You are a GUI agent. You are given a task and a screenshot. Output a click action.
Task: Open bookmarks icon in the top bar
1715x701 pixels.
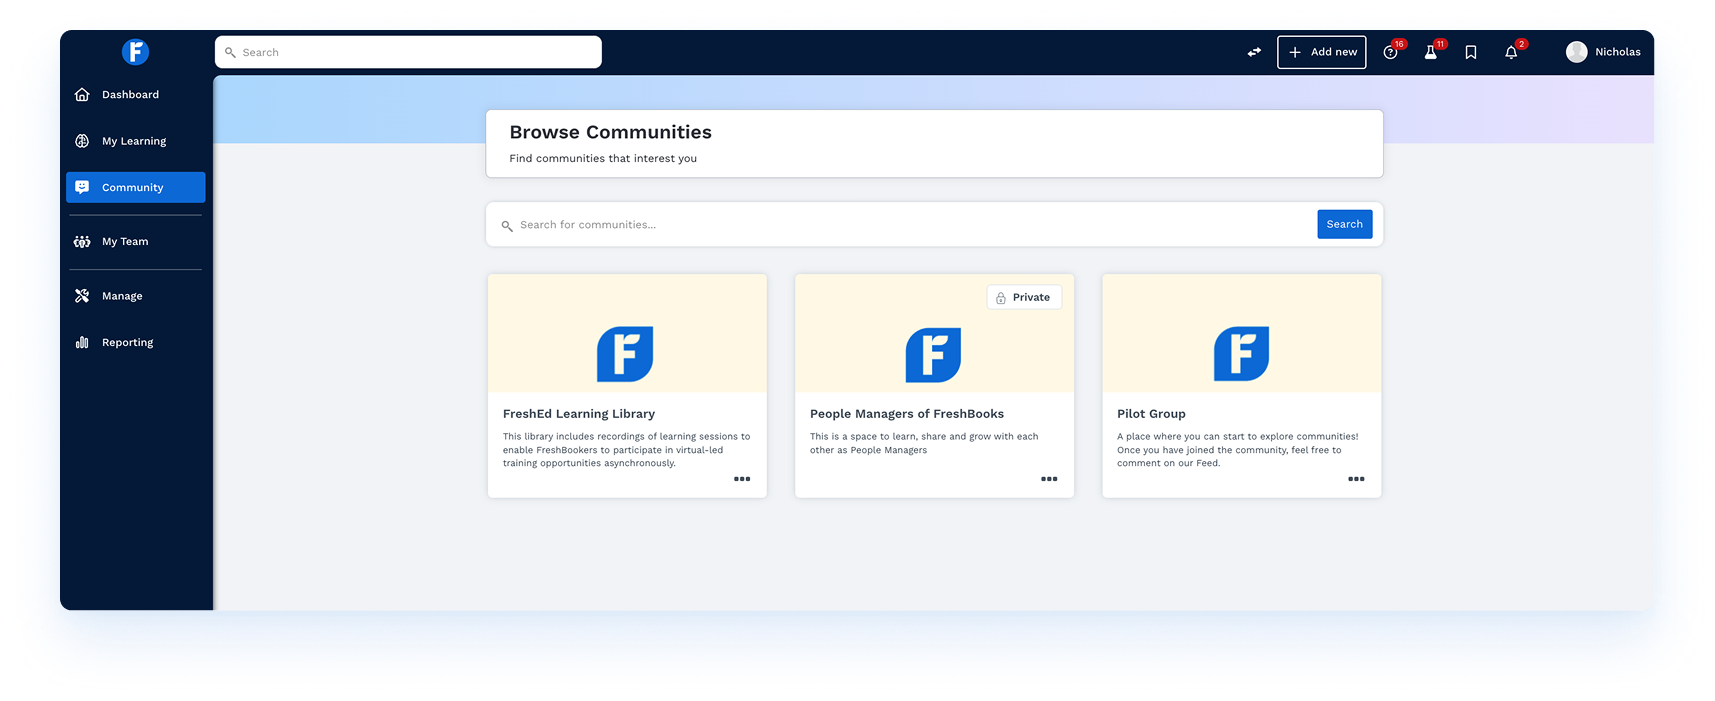(1471, 52)
